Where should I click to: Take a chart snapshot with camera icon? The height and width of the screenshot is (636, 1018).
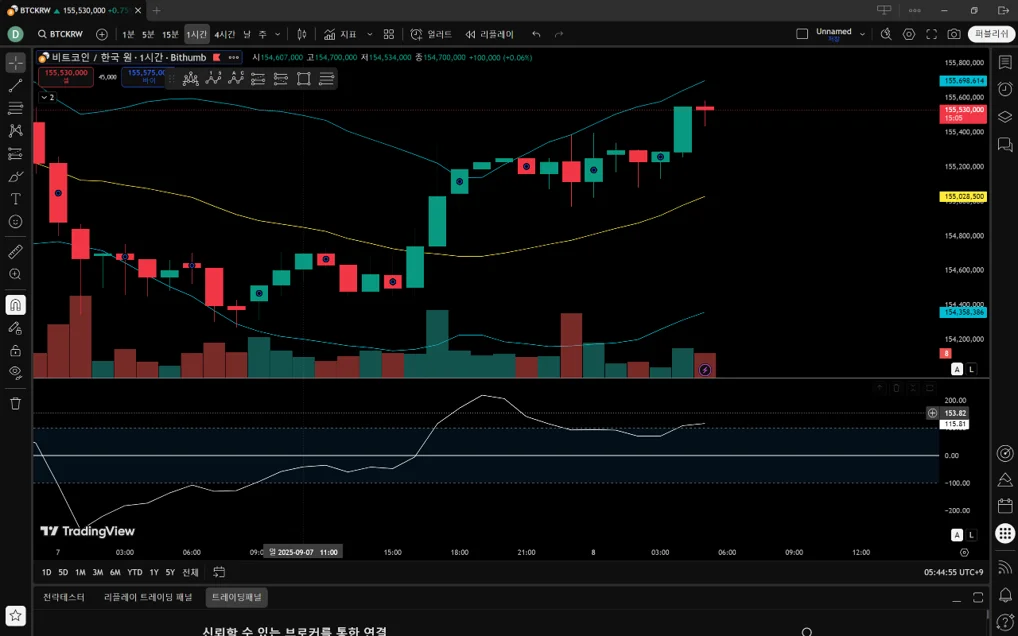click(954, 34)
